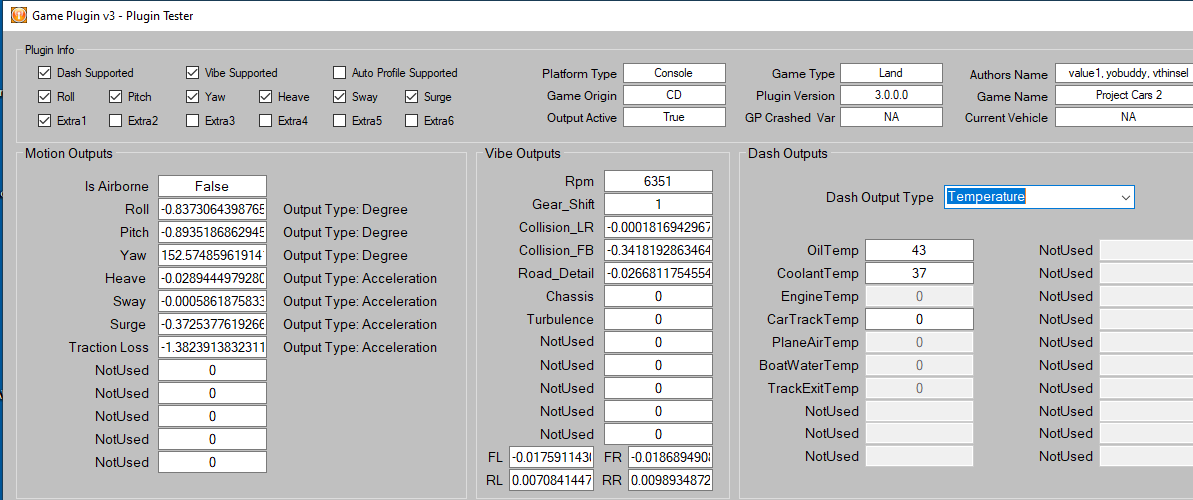
Task: Click the RL wheel value field
Action: pos(552,480)
